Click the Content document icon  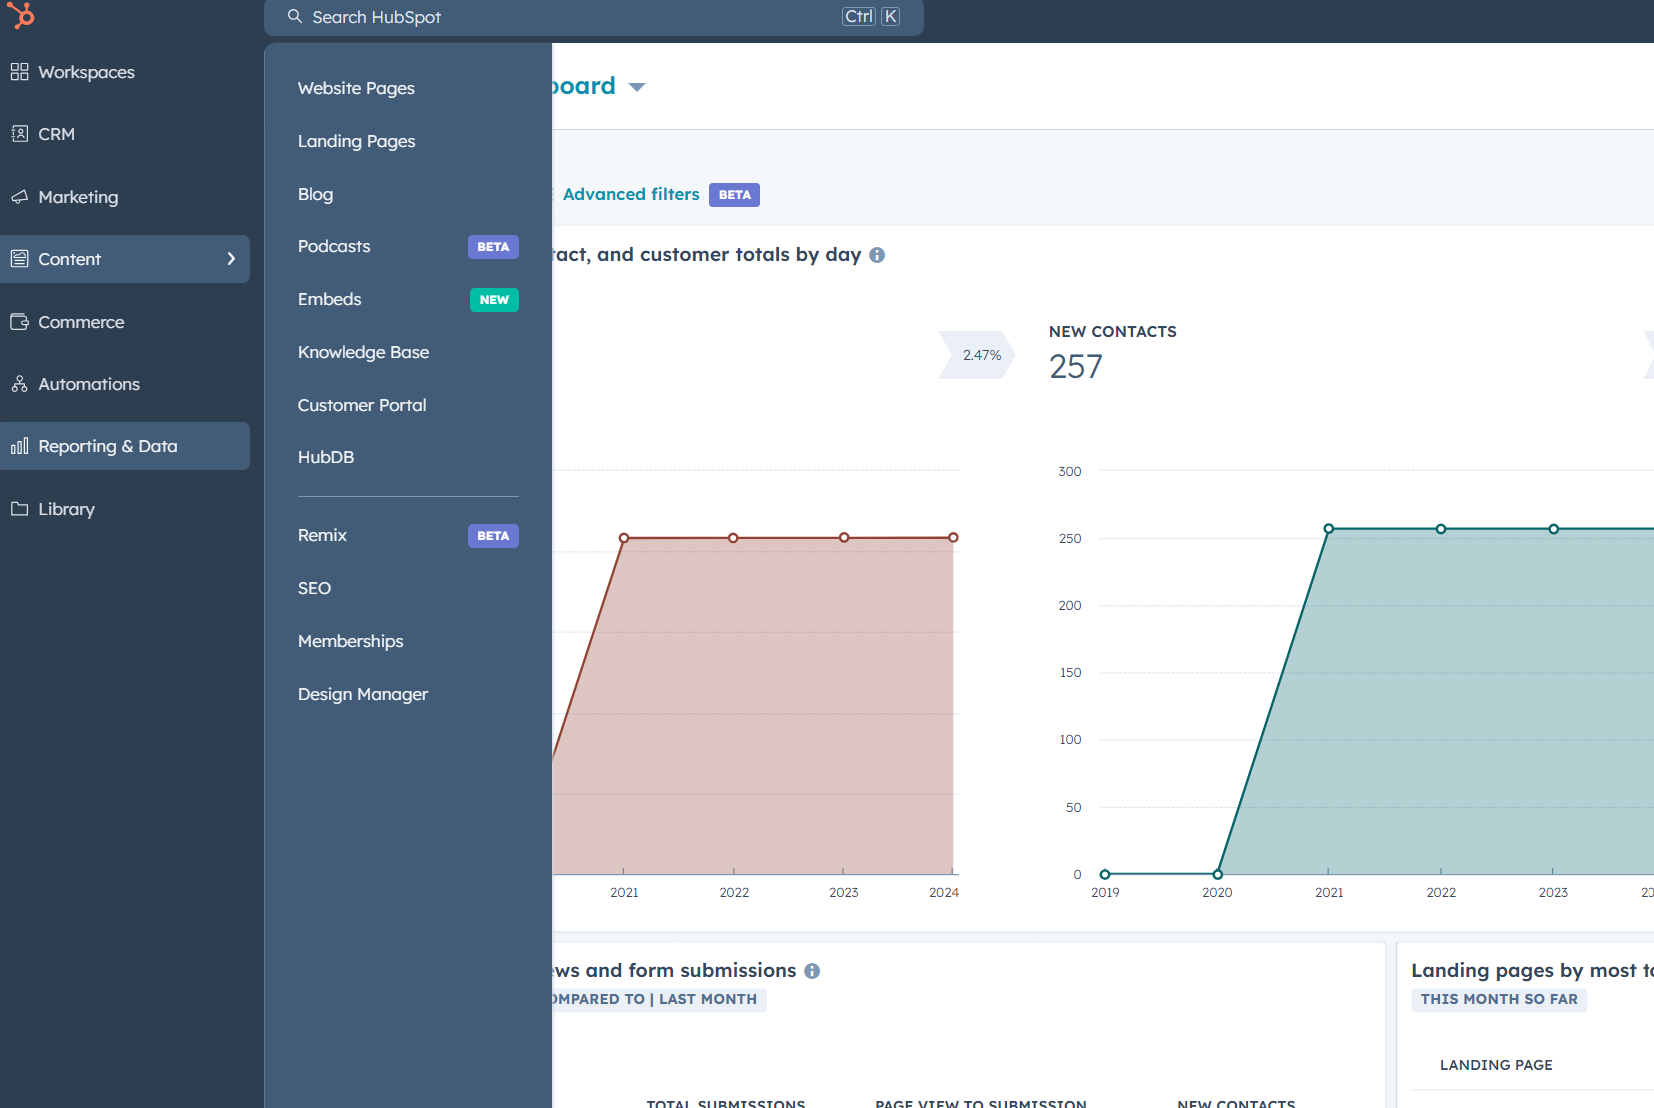tap(19, 259)
